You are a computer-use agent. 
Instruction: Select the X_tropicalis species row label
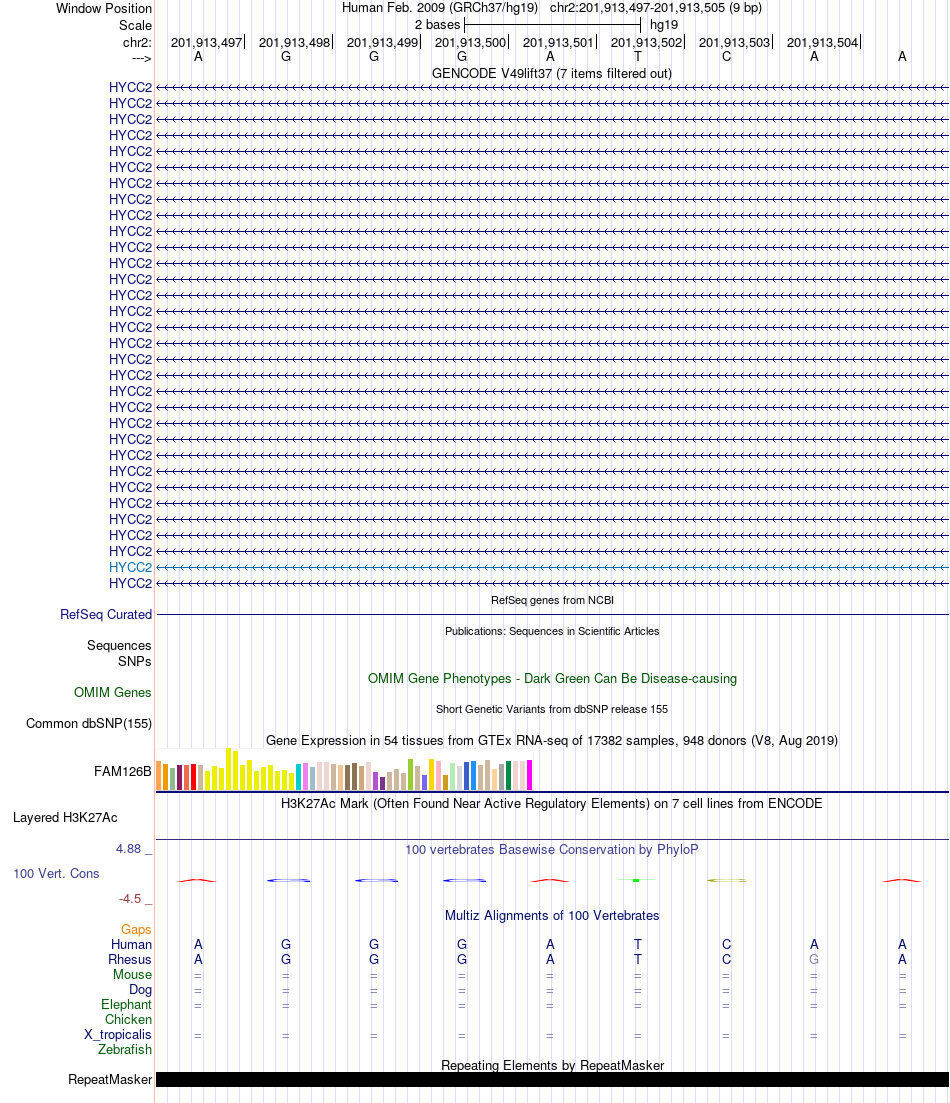click(x=118, y=1034)
